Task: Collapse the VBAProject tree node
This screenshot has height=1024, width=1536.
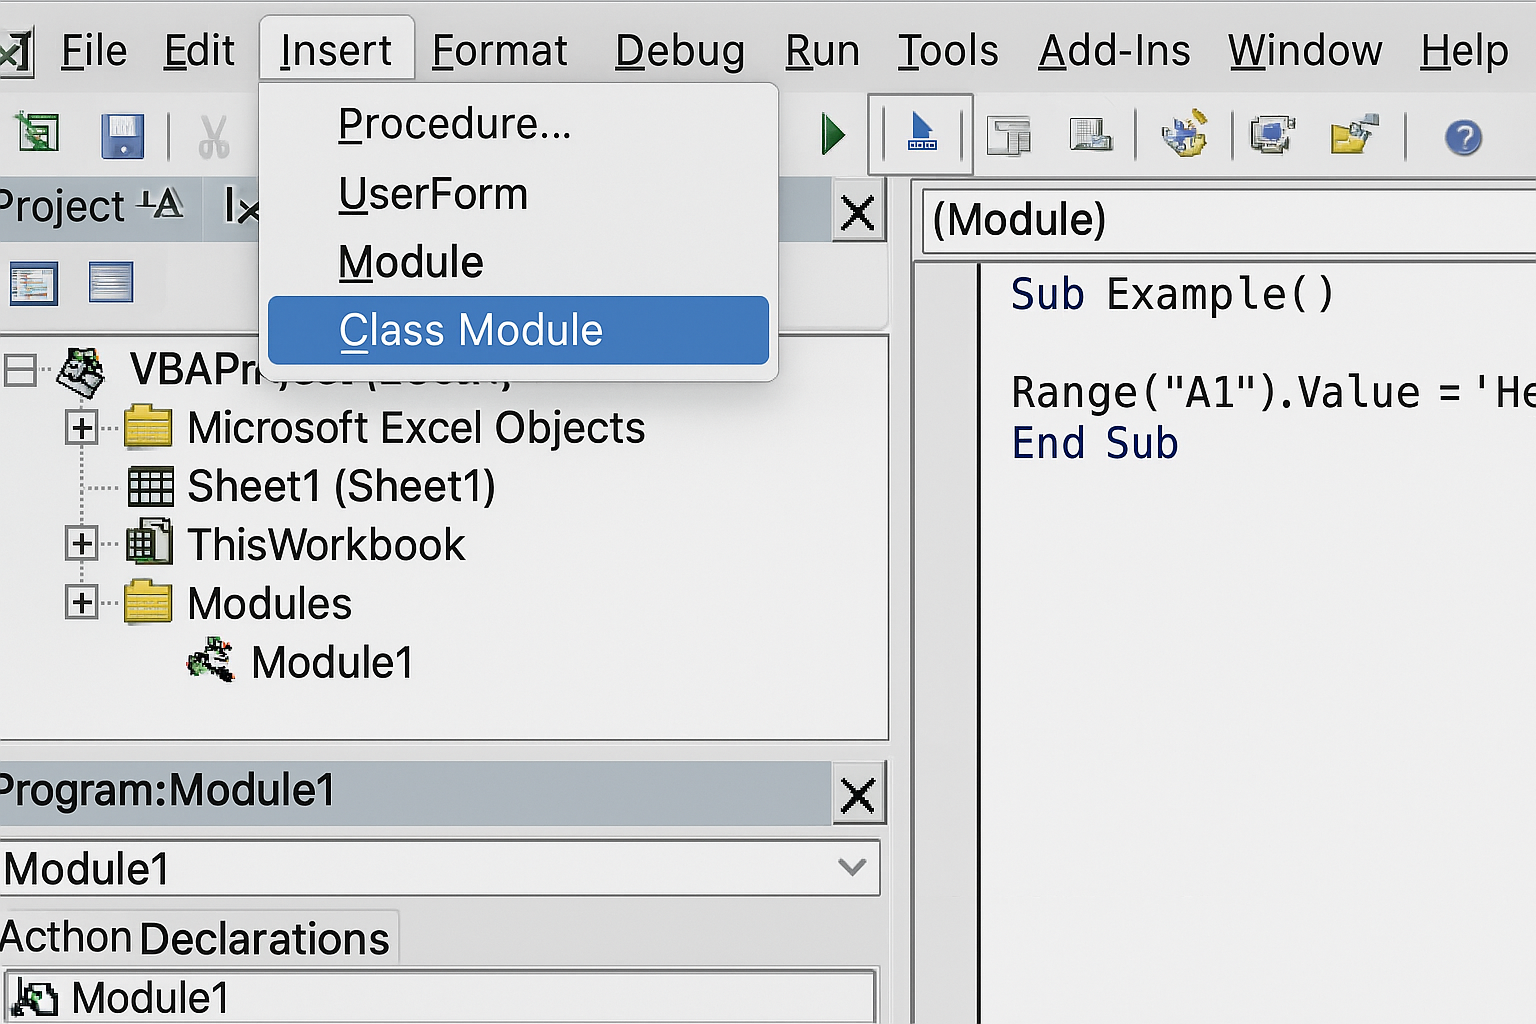Action: [19, 370]
